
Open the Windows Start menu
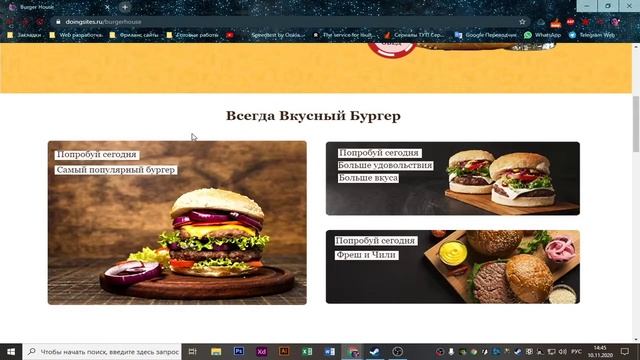tap(11, 351)
